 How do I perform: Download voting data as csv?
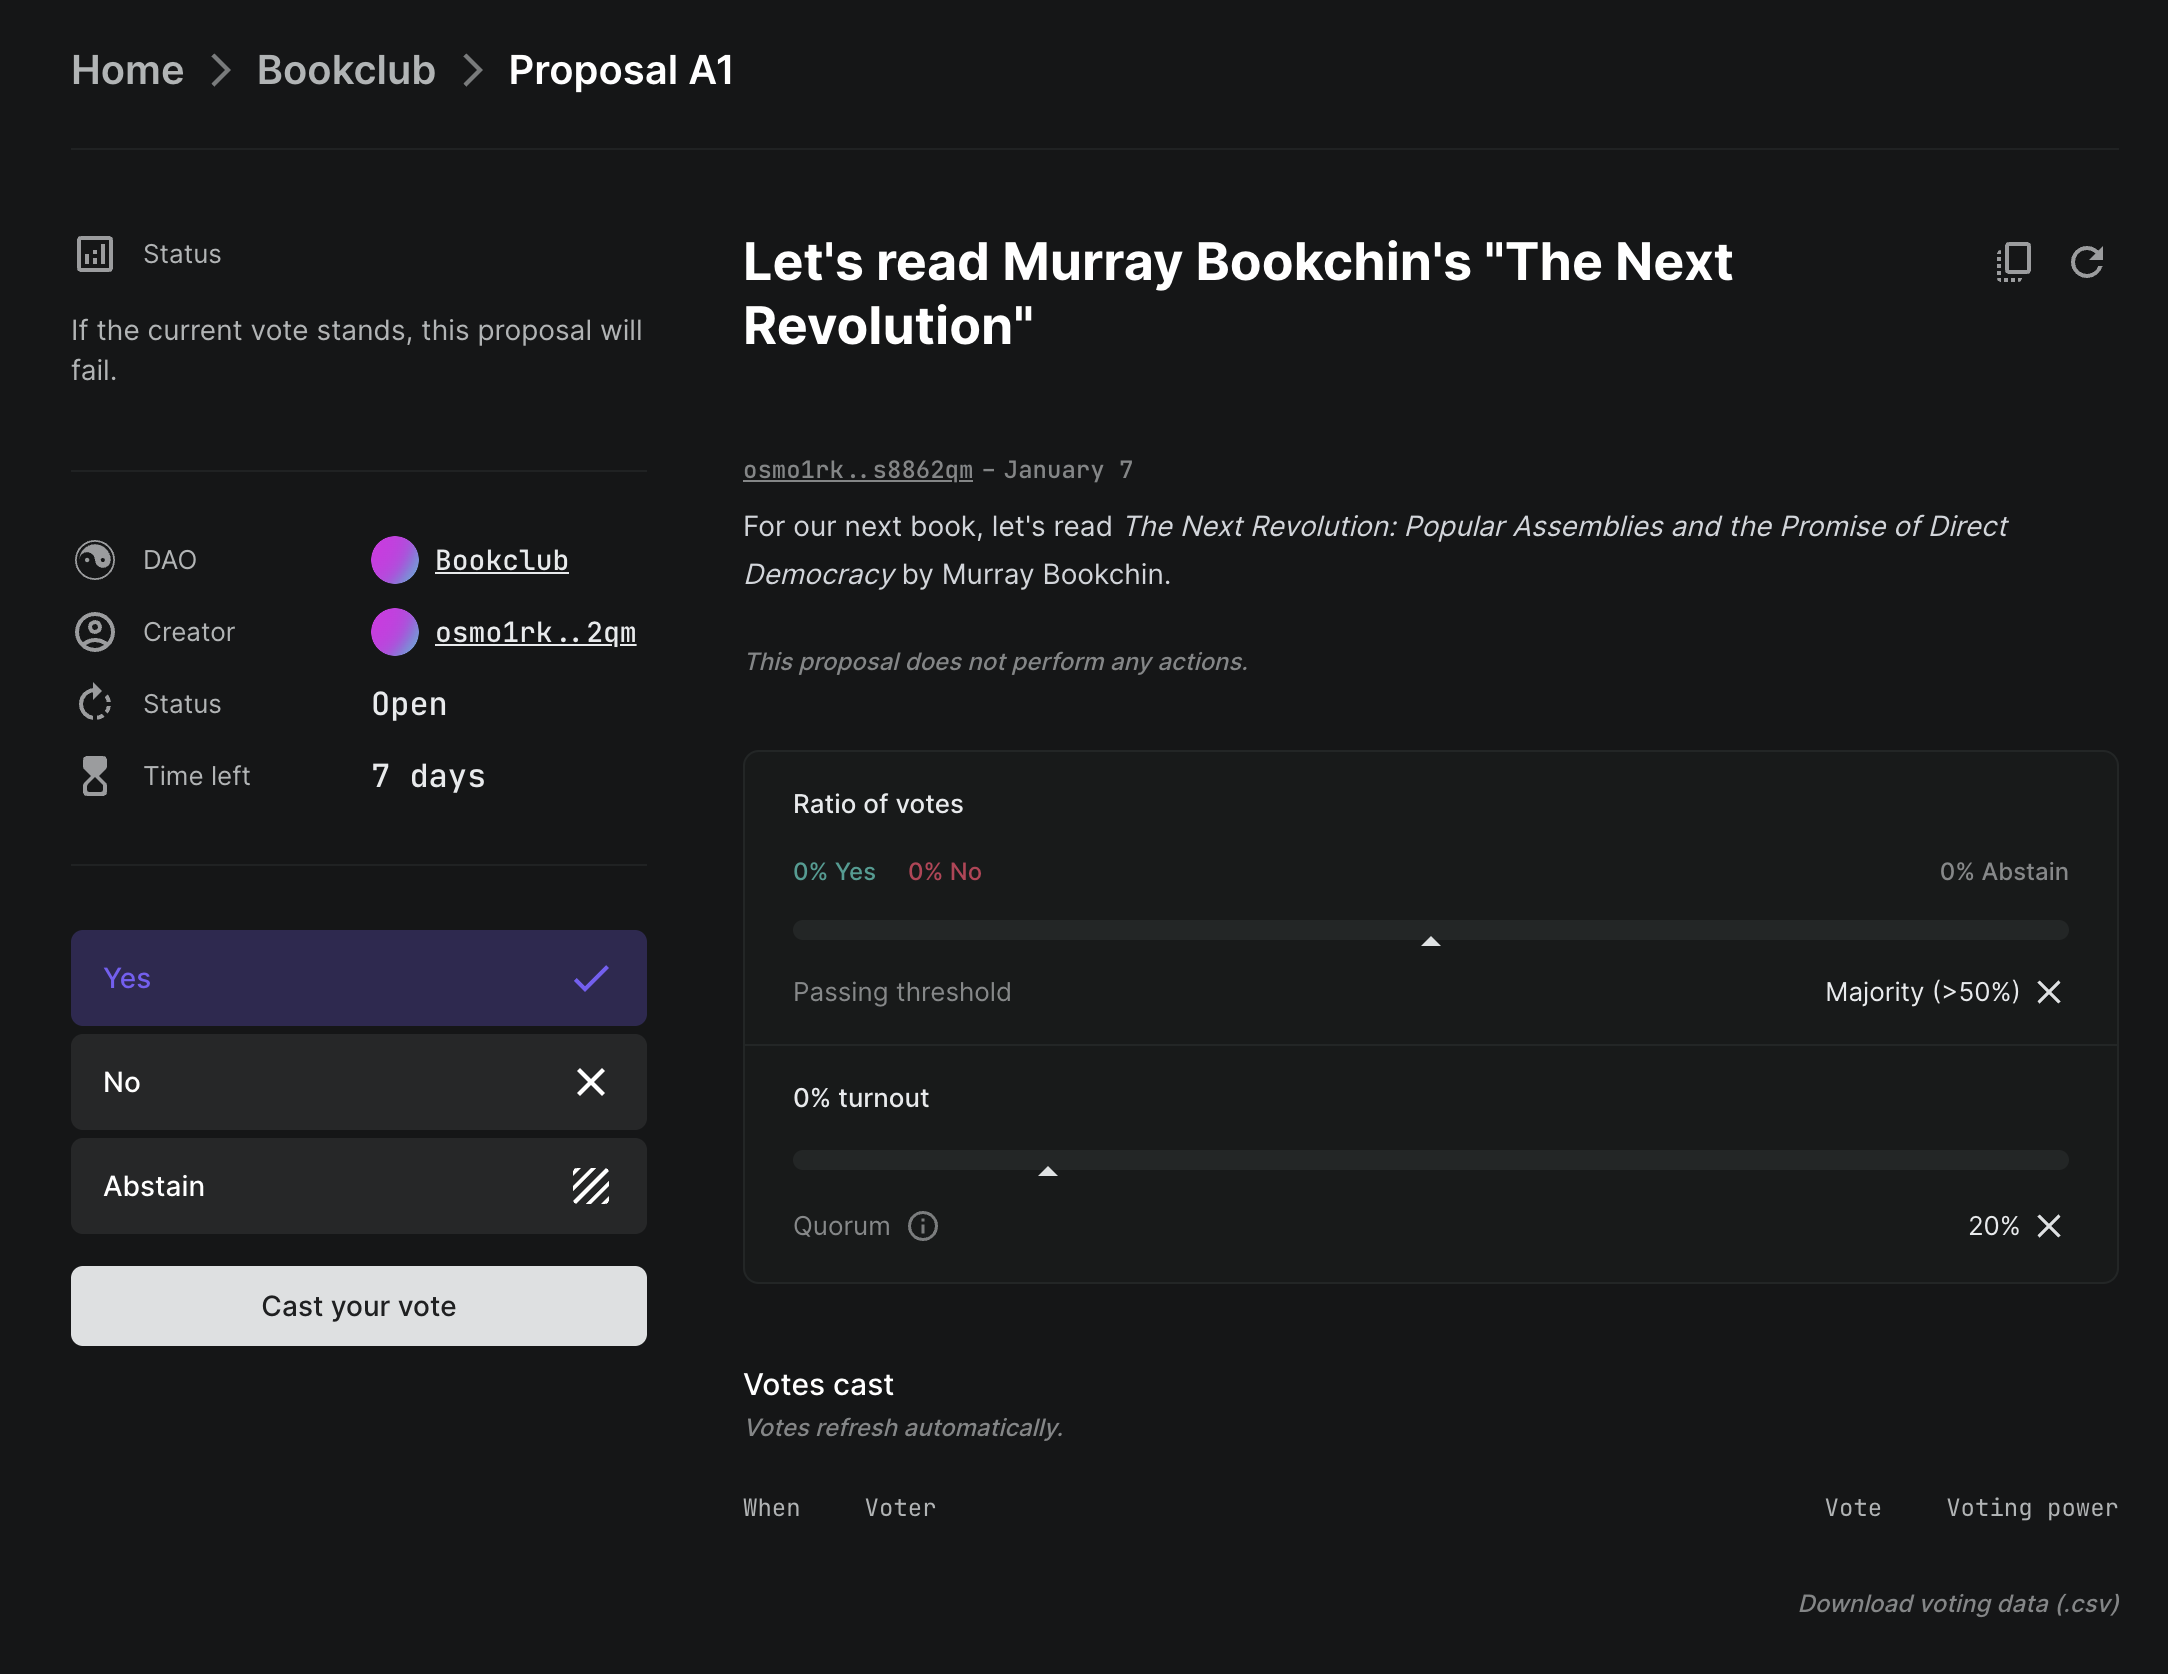pos(1958,1604)
